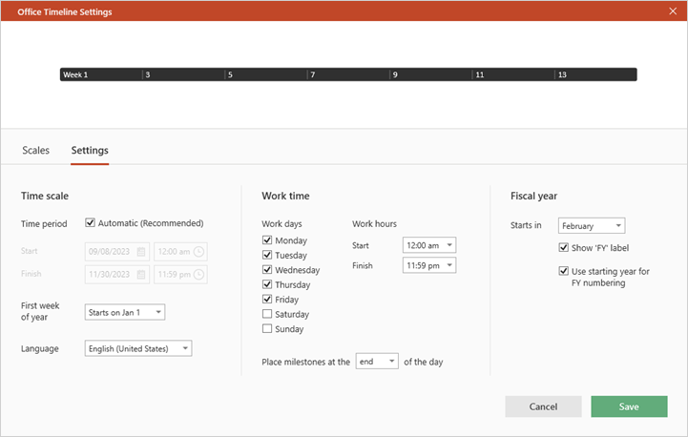Switch to the Scales tab
The image size is (688, 437).
click(x=36, y=150)
